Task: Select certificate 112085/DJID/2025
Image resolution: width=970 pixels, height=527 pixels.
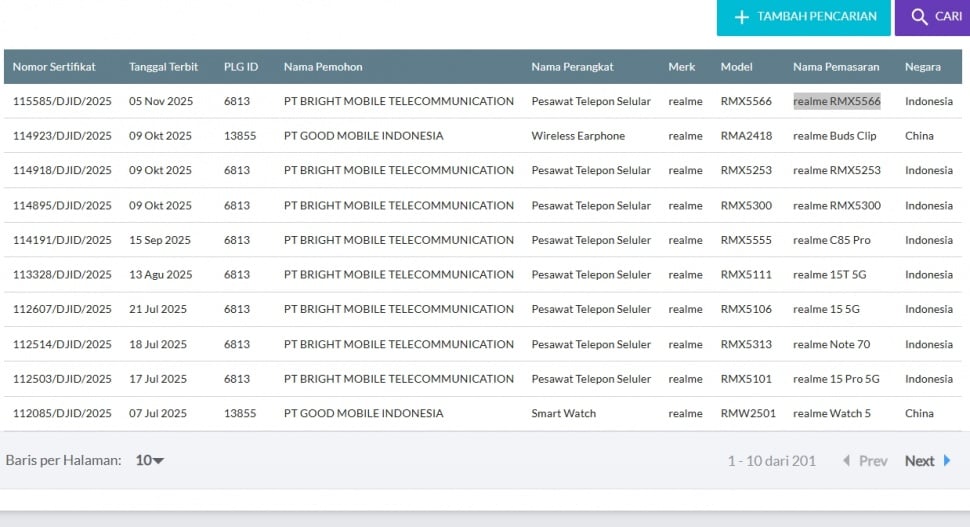Action: point(62,413)
